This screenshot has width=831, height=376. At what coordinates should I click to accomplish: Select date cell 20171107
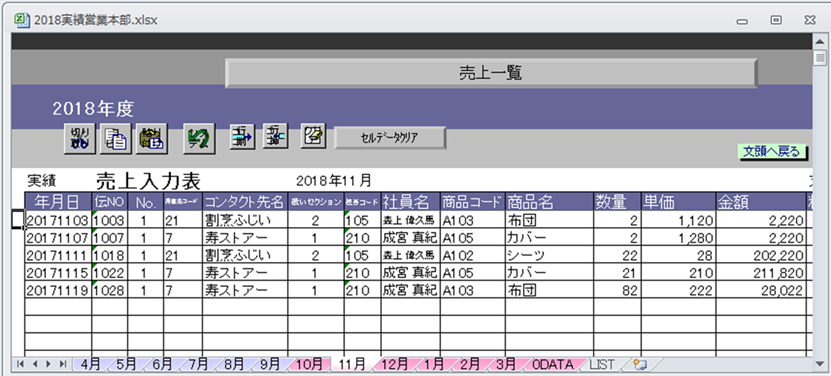point(58,237)
